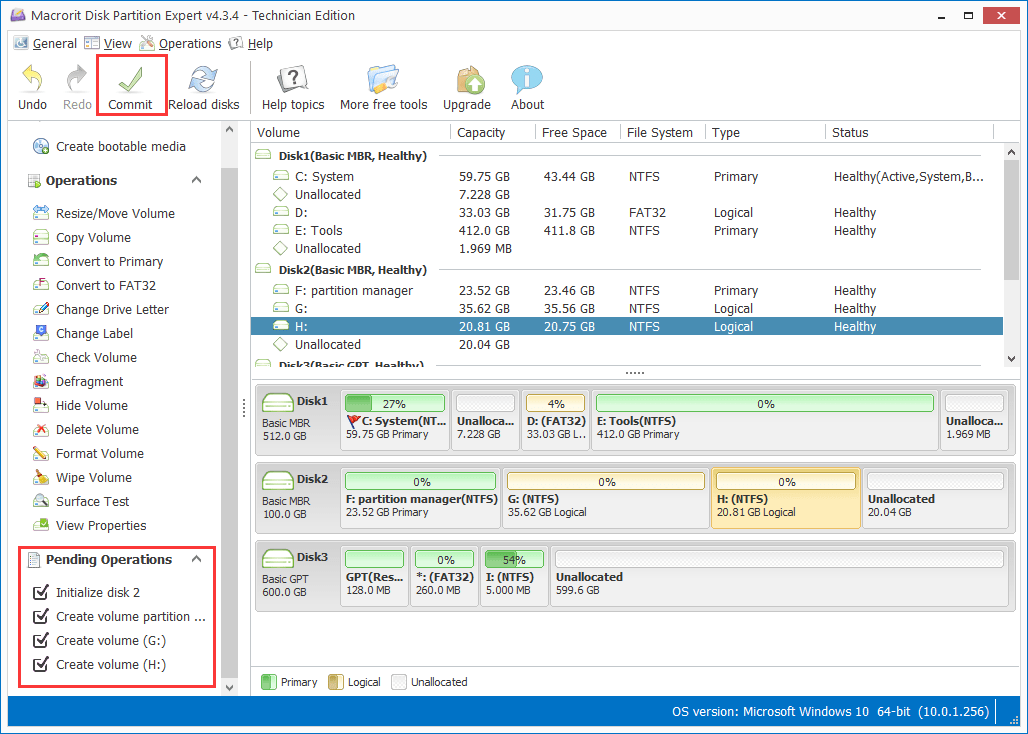Click the Reload disks icon
Screen dimensions: 1028x734
click(x=203, y=79)
